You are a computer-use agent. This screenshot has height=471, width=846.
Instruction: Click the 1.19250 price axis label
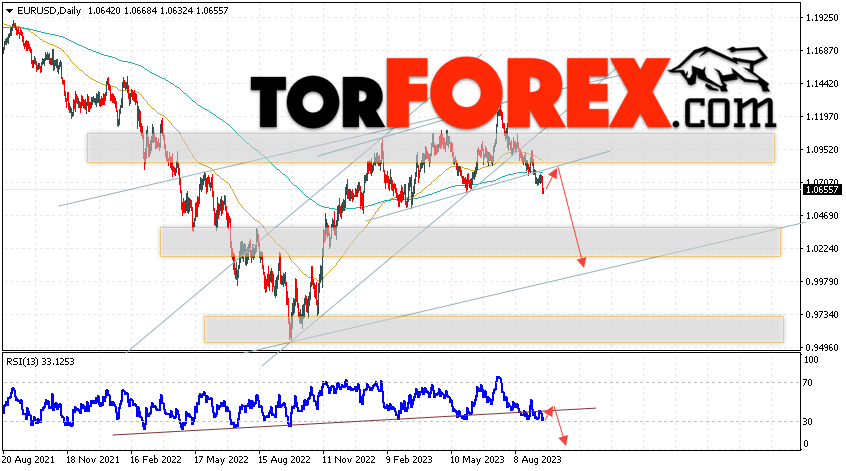(822, 18)
